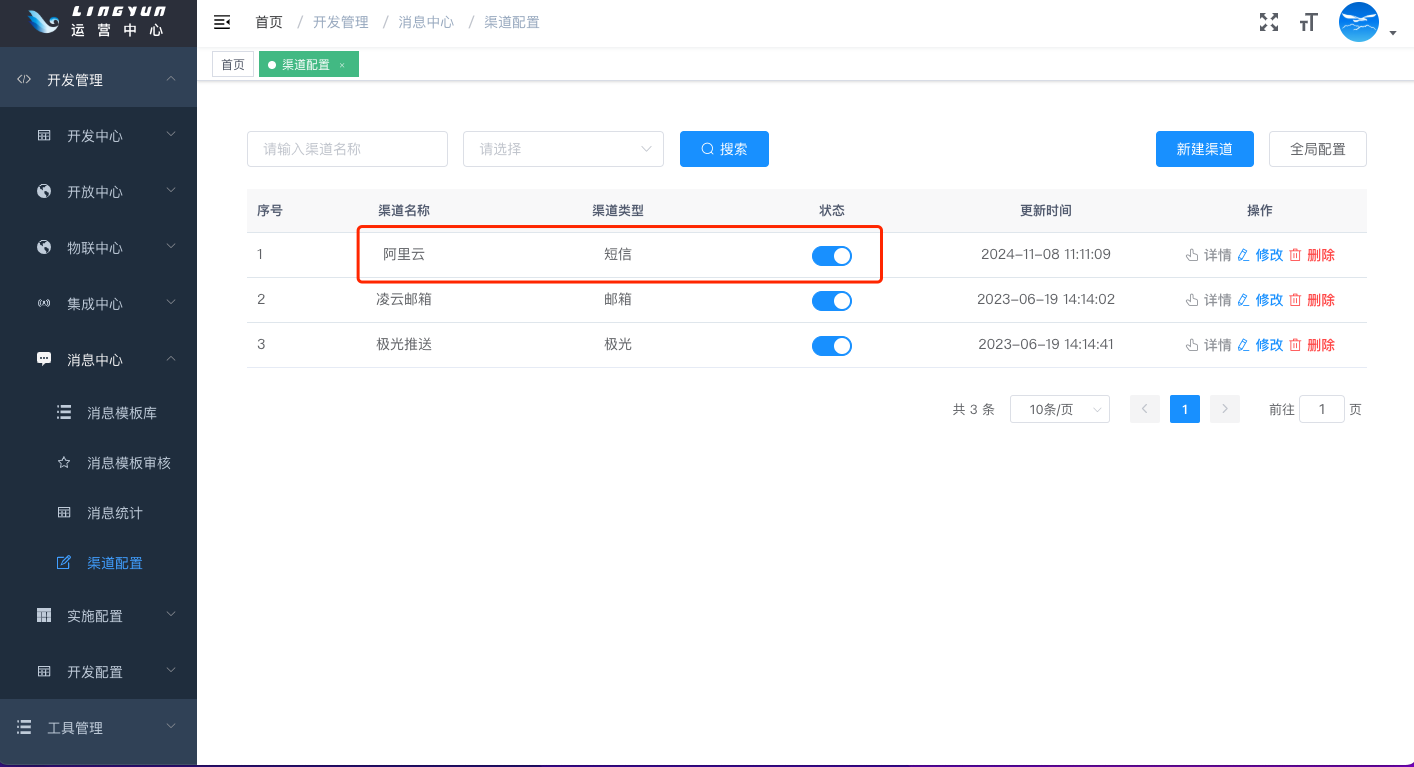This screenshot has width=1414, height=767.
Task: Click the broadcast icon beside 集成中心
Action: (44, 303)
